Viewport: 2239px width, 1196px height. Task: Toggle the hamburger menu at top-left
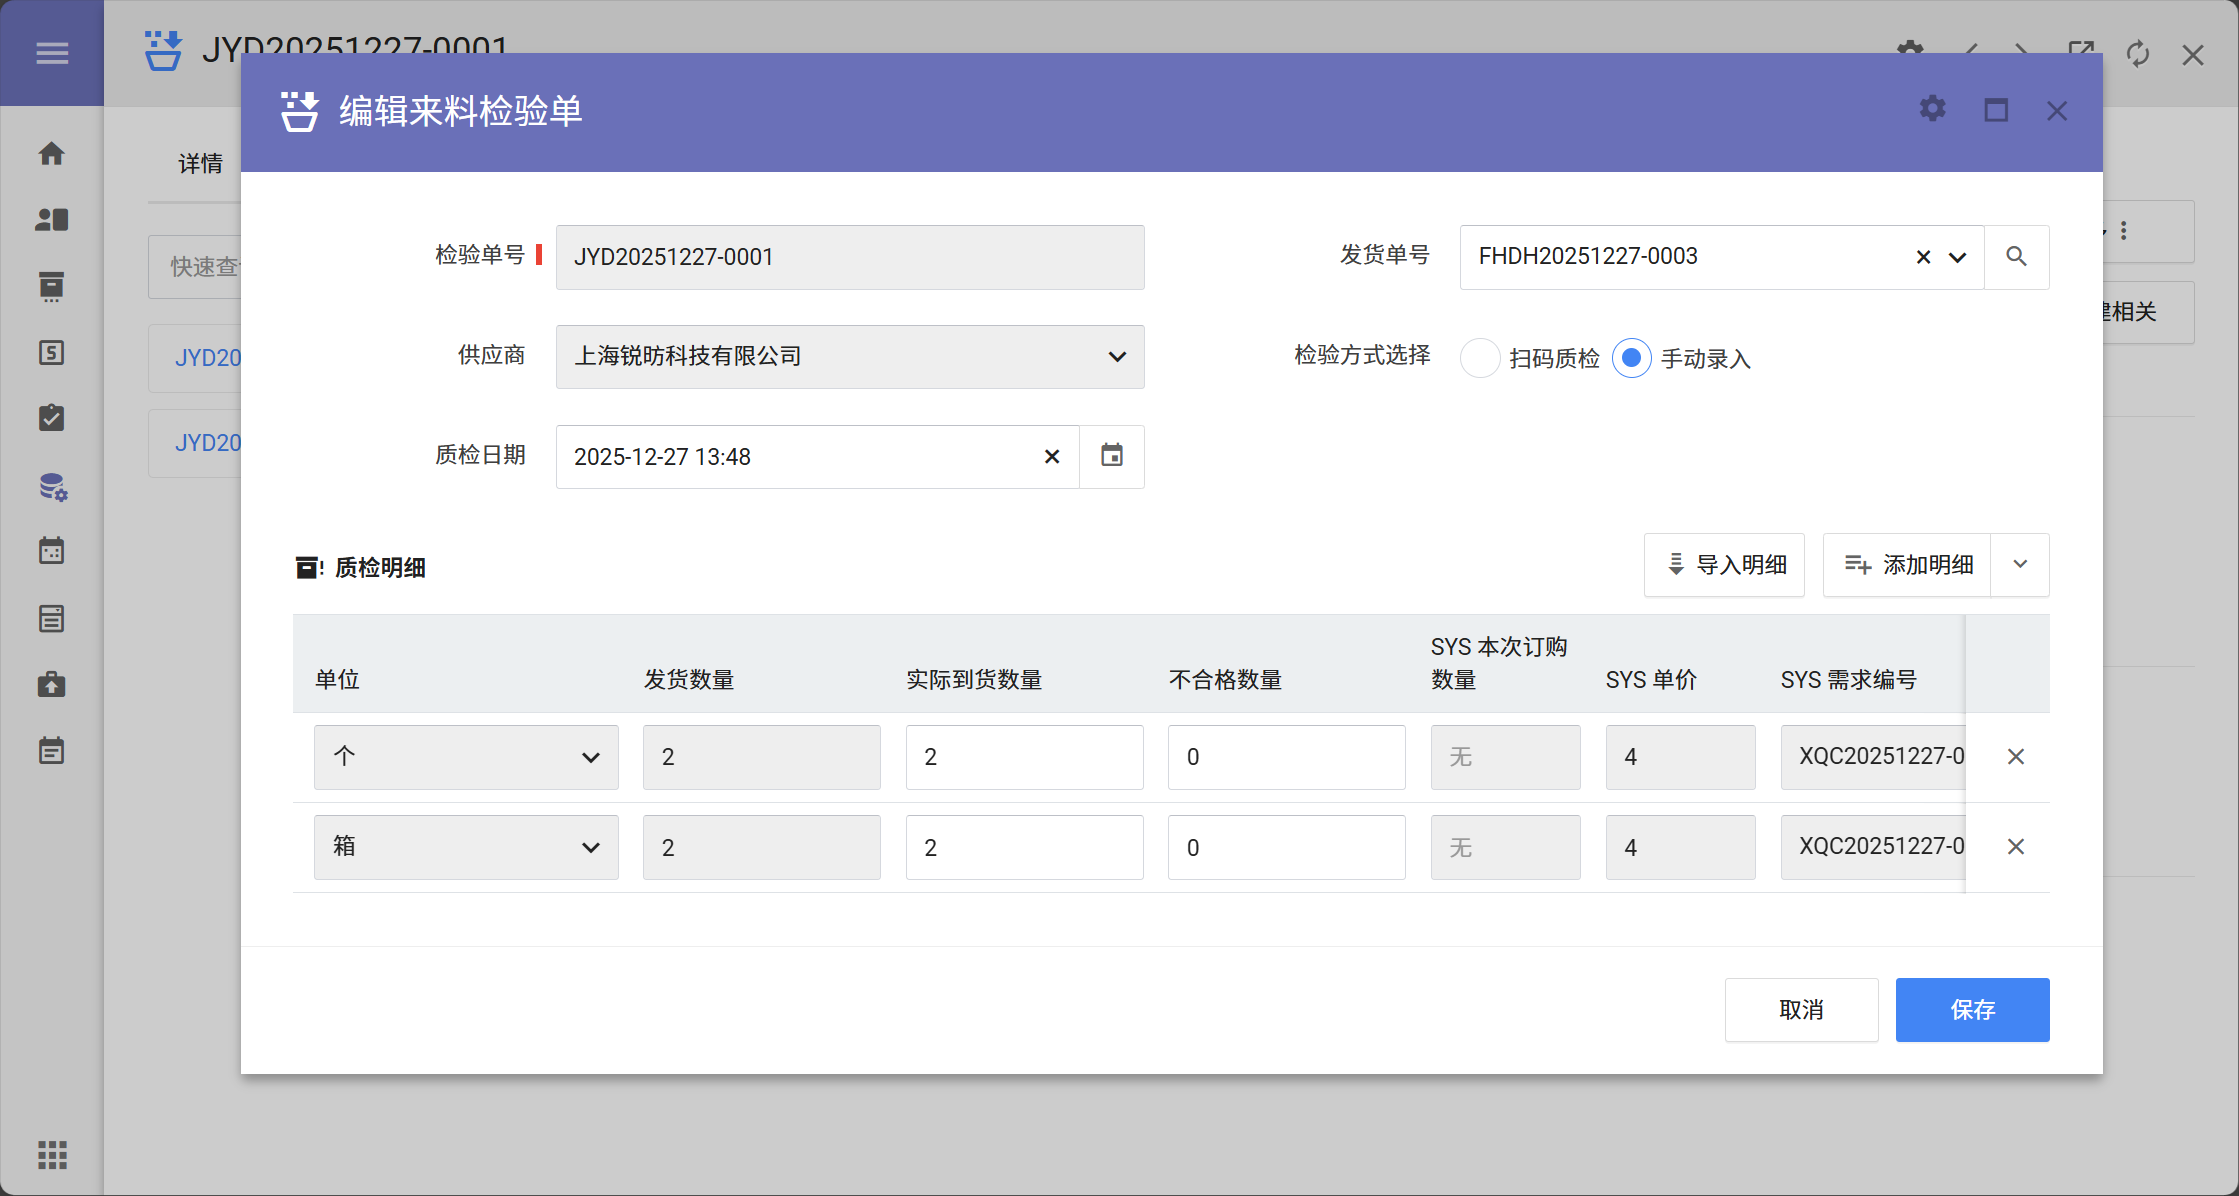tap(52, 53)
